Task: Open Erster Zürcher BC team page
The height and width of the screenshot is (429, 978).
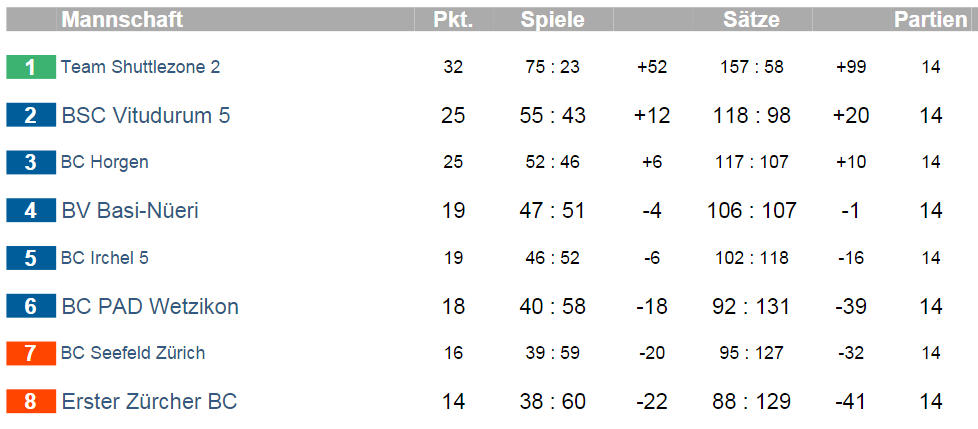Action: tap(149, 402)
